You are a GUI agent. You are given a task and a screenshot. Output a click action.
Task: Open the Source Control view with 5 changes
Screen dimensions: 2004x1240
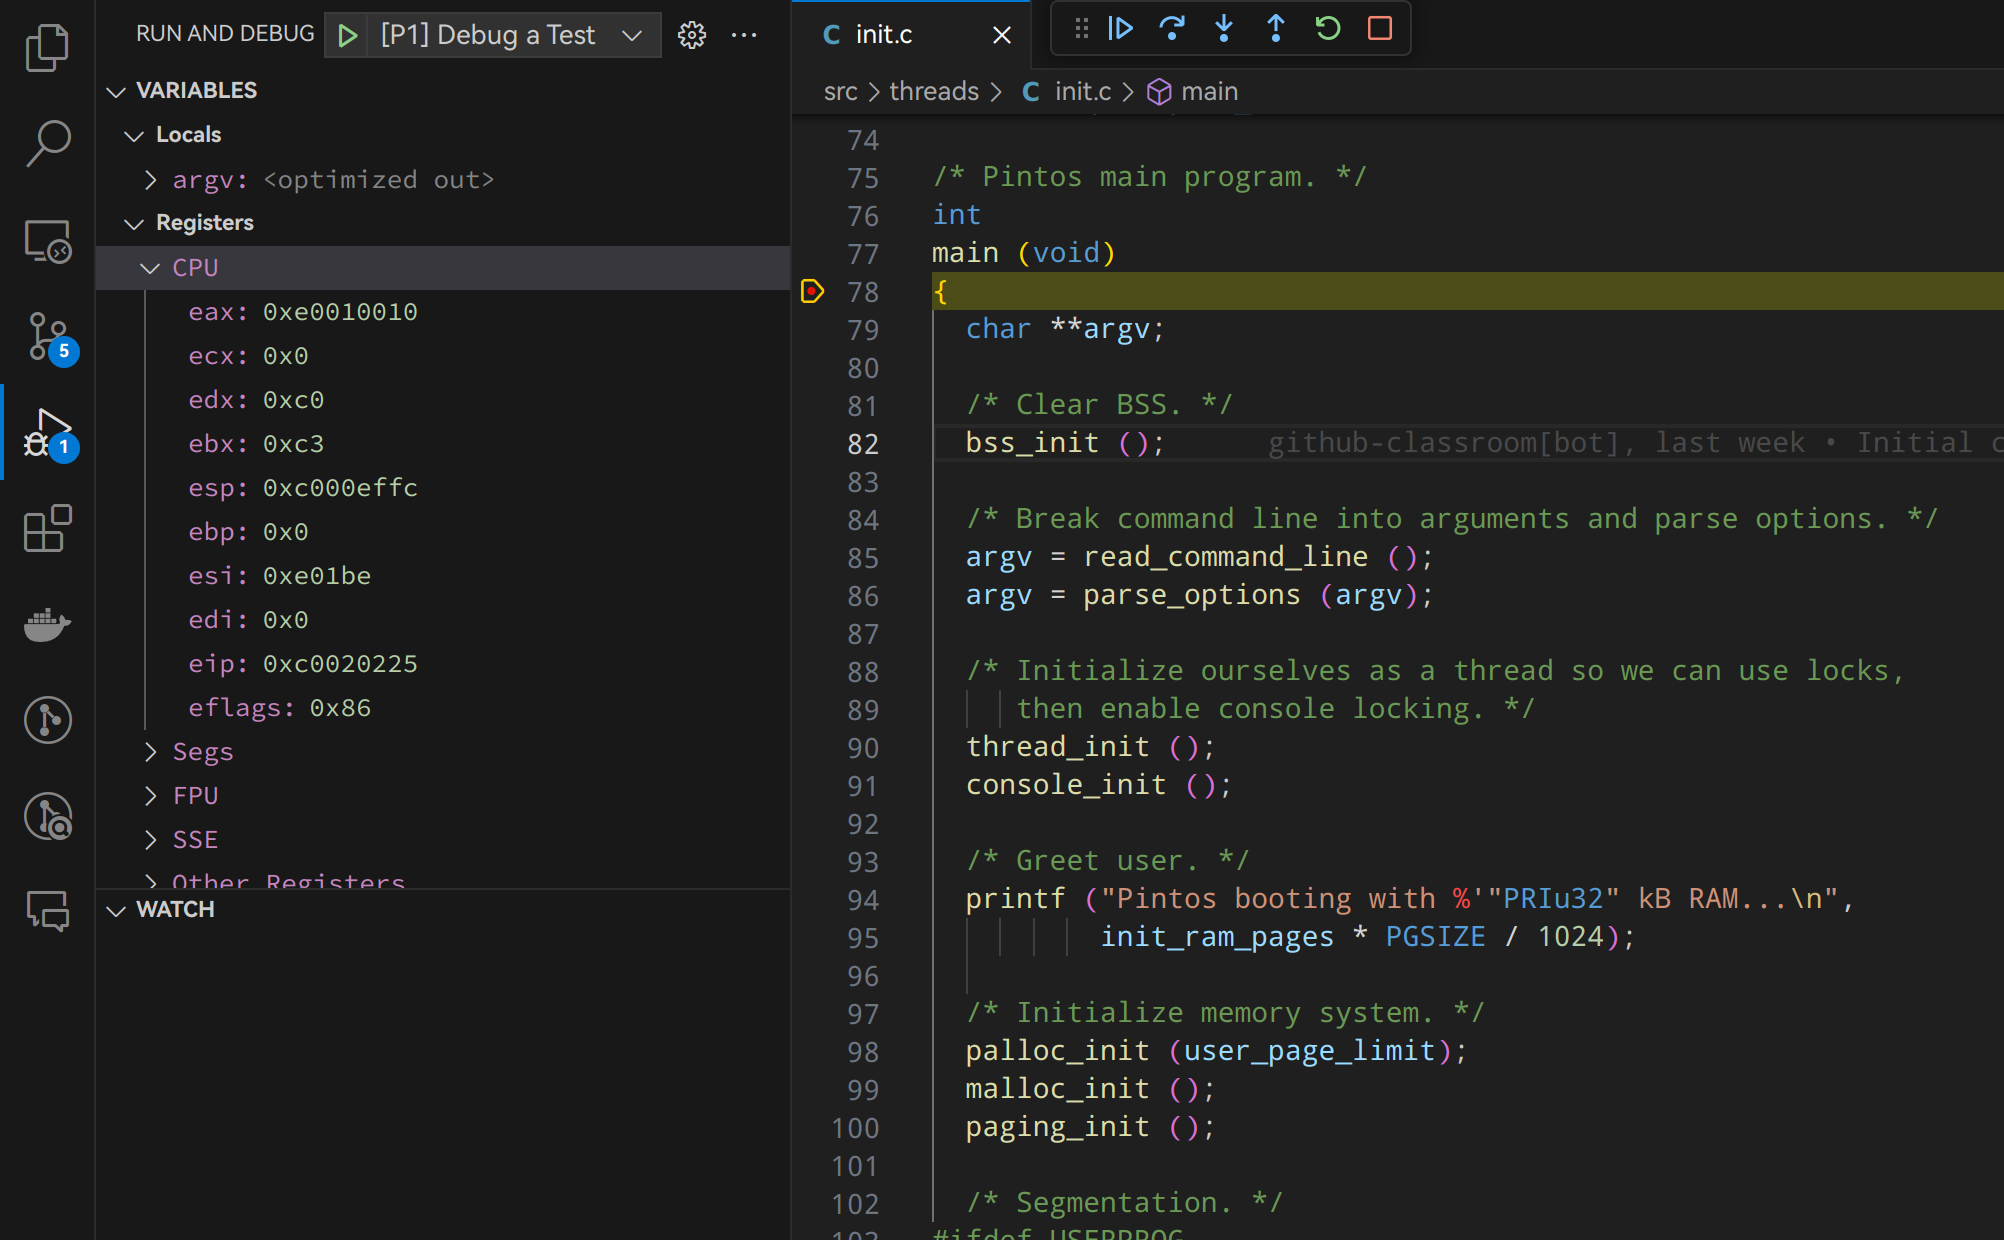[47, 336]
